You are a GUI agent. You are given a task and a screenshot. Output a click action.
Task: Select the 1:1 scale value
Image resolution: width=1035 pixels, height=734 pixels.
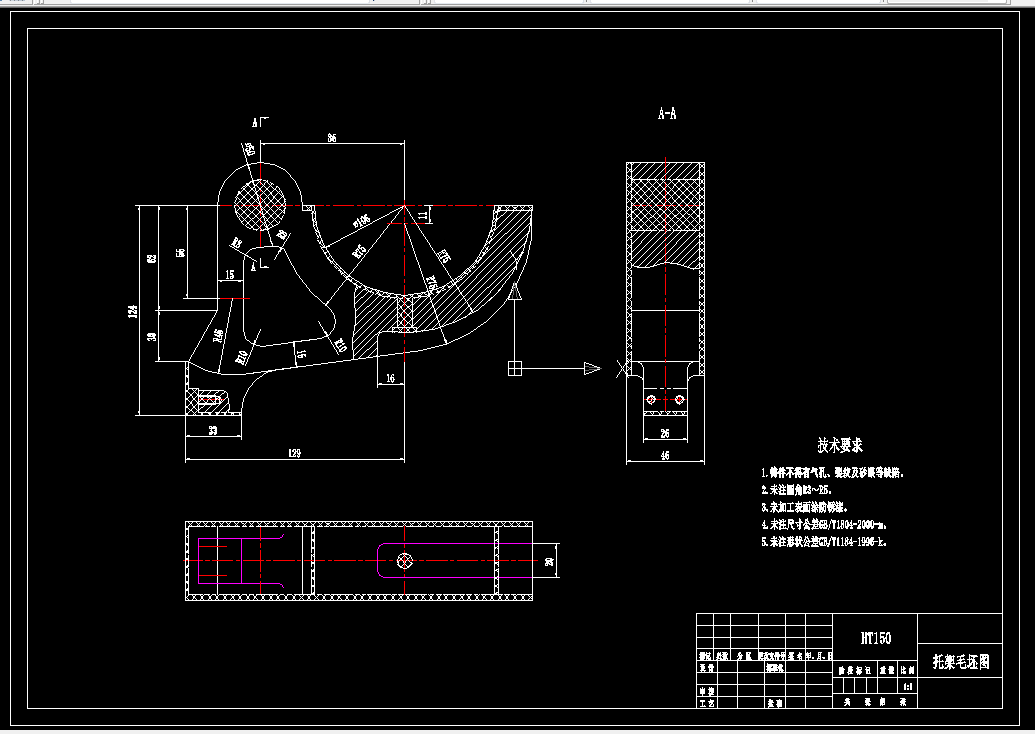[x=908, y=686]
